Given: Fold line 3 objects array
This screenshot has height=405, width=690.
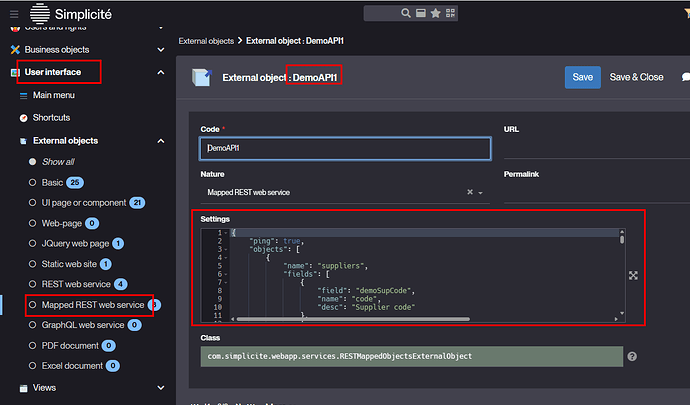Looking at the screenshot, I should [x=226, y=250].
